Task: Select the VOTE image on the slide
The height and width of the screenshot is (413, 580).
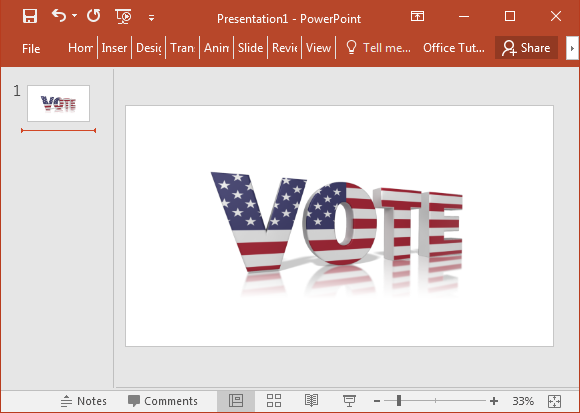Action: [336, 233]
